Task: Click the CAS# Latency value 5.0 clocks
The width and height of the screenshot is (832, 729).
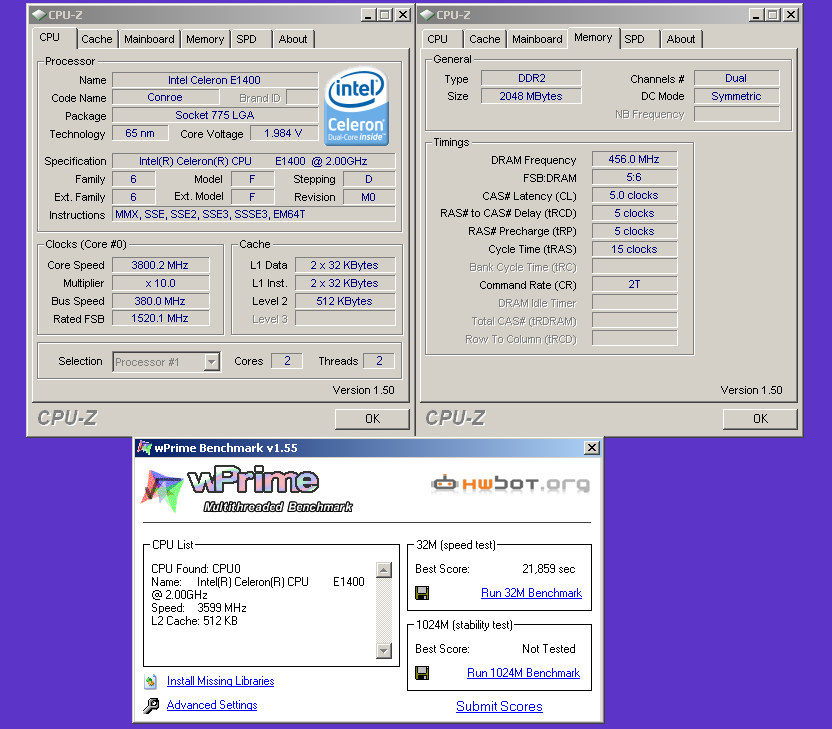Action: tap(634, 195)
